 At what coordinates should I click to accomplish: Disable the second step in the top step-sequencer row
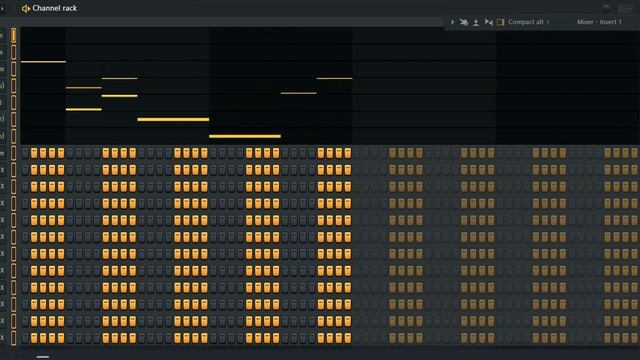34,153
